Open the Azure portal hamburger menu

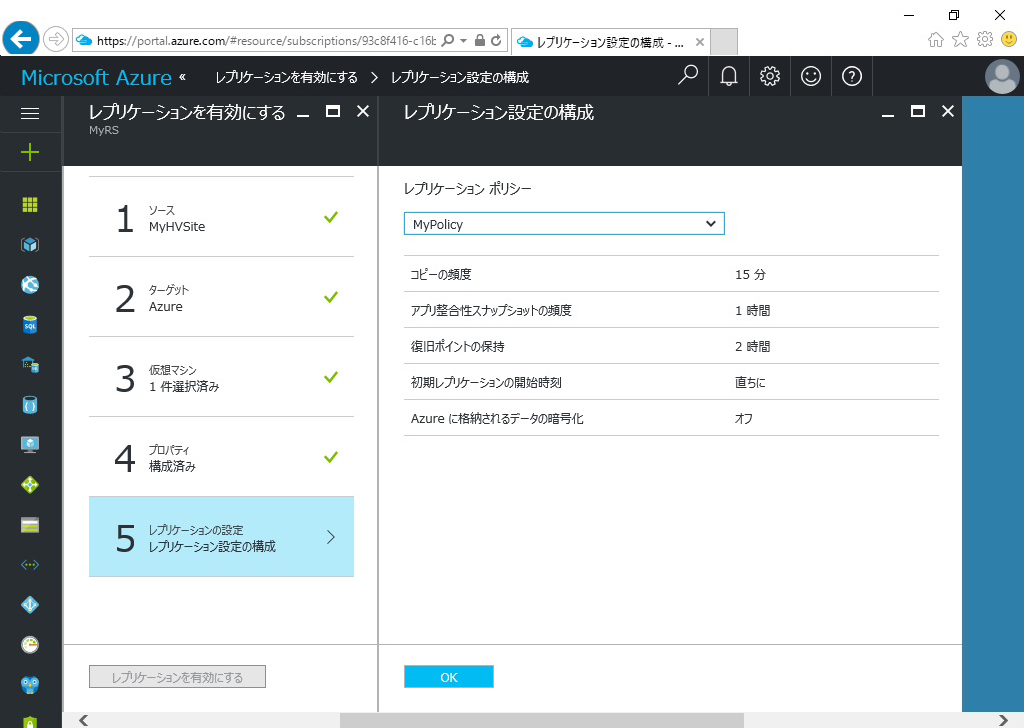(x=30, y=114)
